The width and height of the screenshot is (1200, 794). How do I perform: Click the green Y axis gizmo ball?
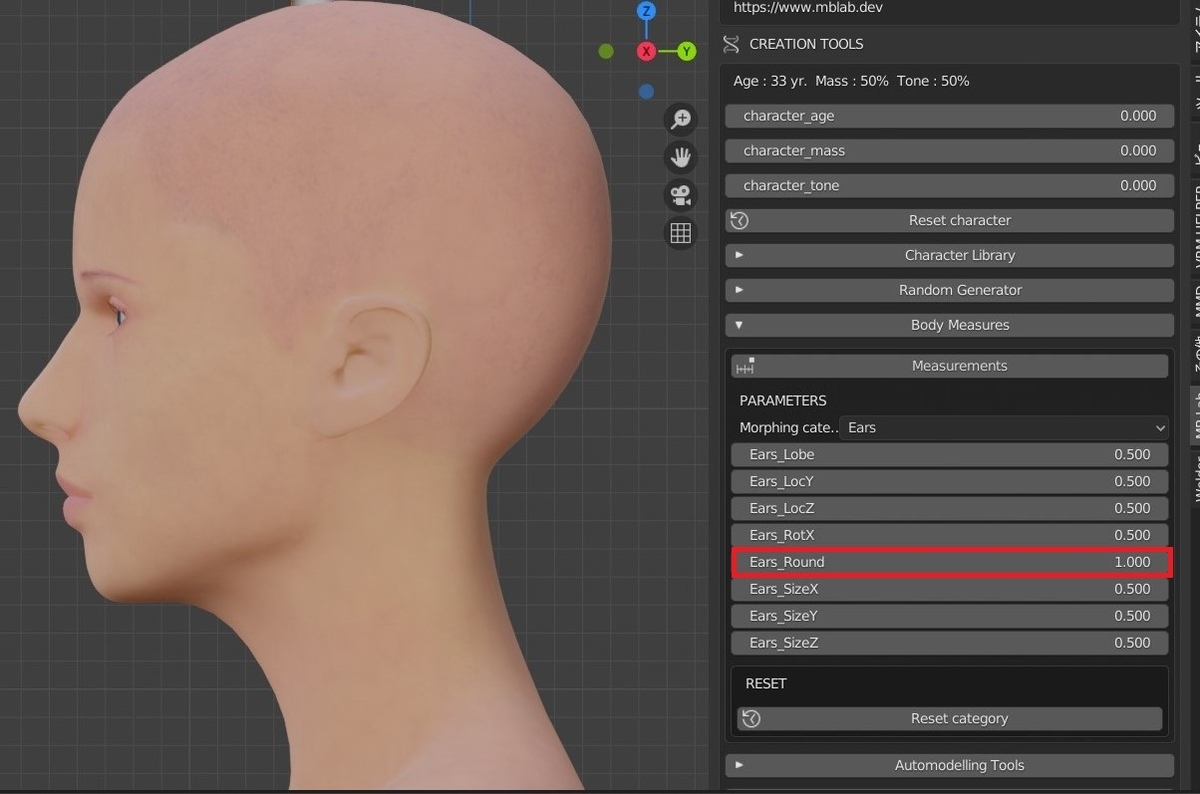687,51
